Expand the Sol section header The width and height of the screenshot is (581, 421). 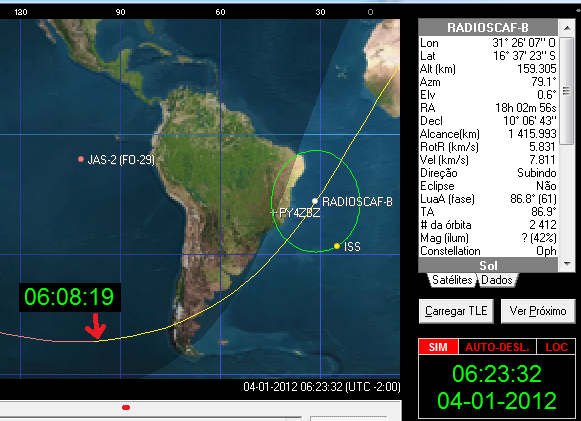click(x=488, y=265)
